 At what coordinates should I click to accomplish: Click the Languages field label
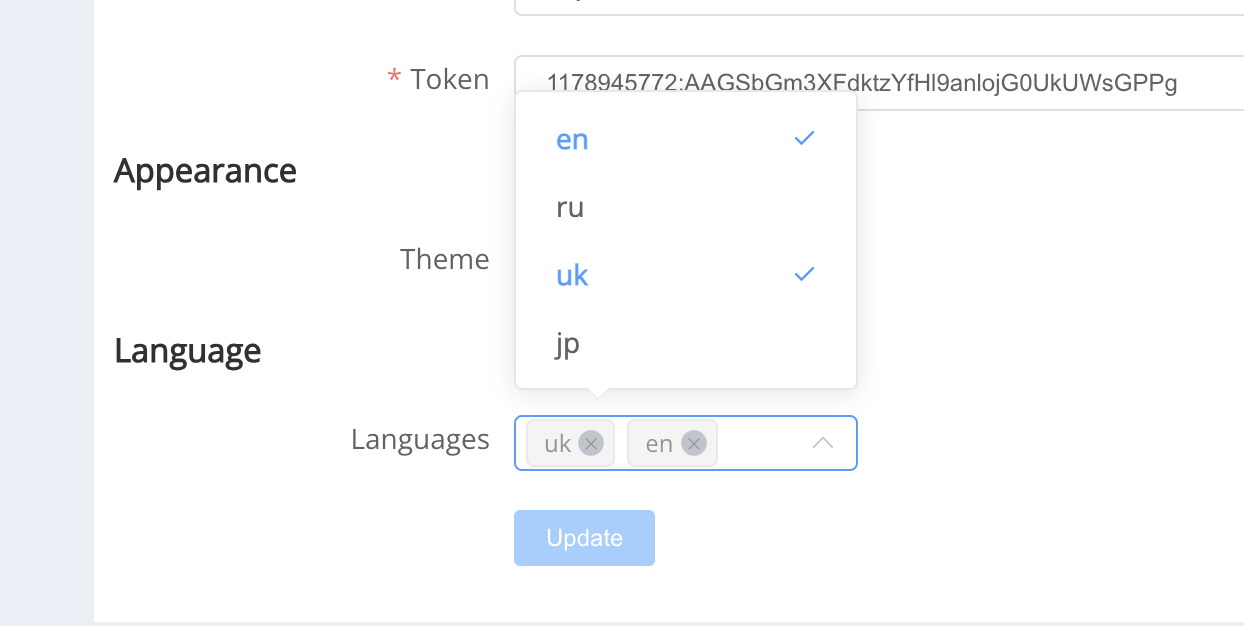[x=420, y=440]
